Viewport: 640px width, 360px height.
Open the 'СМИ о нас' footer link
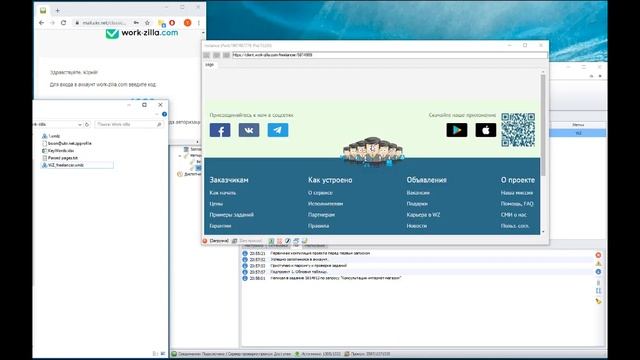pyautogui.click(x=513, y=215)
